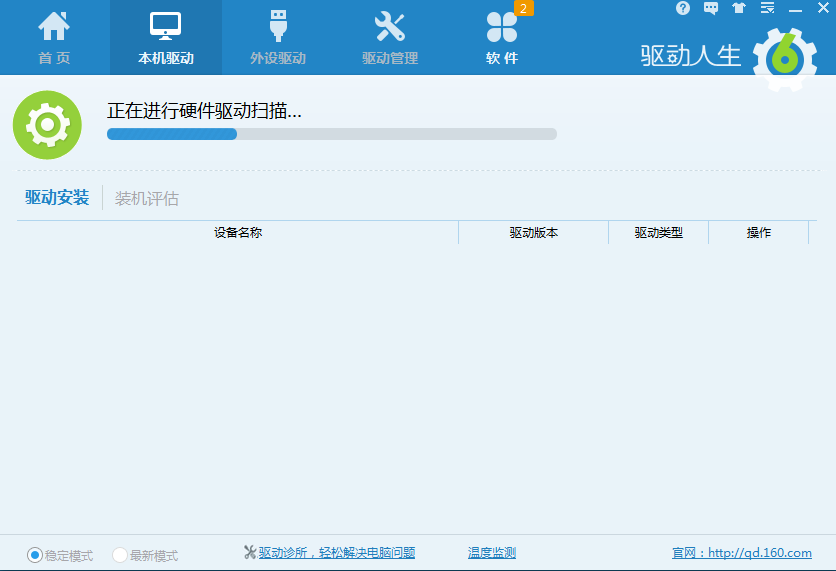
Task: Click the 操作 column header
Action: 759,232
